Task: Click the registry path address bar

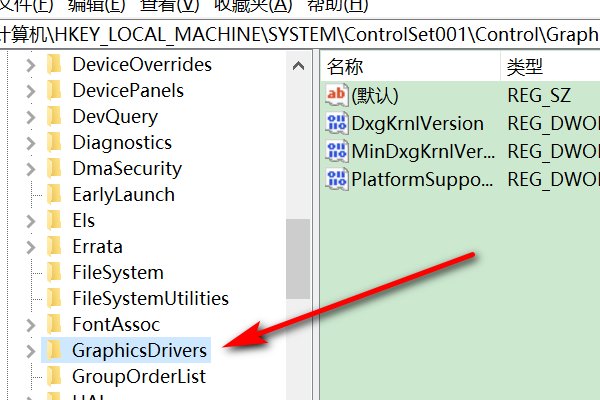Action: (300, 34)
